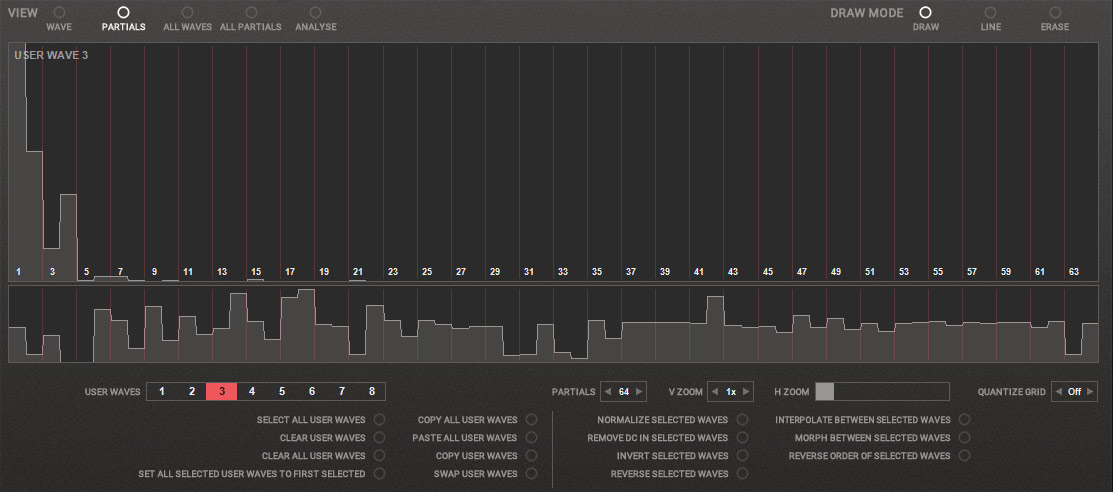This screenshot has width=1113, height=492.
Task: Click Interpolate Between Selected Waves button
Action: pos(964,420)
